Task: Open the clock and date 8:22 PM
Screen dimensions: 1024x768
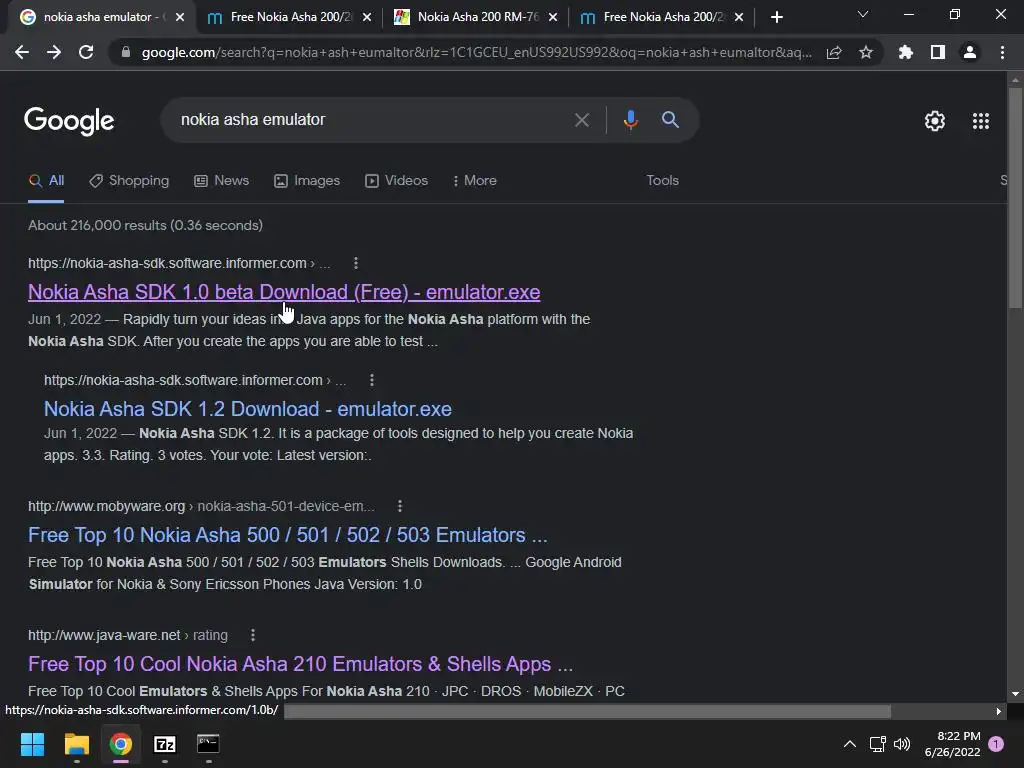Action: (x=952, y=744)
